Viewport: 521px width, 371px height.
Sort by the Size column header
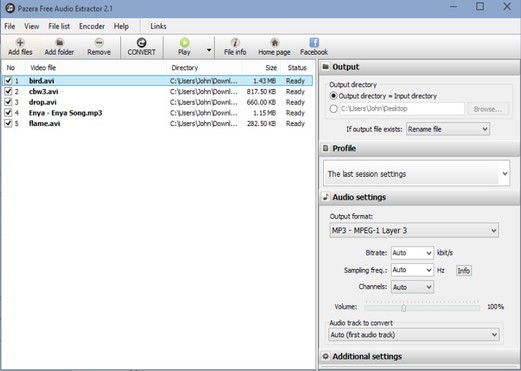tap(262, 68)
